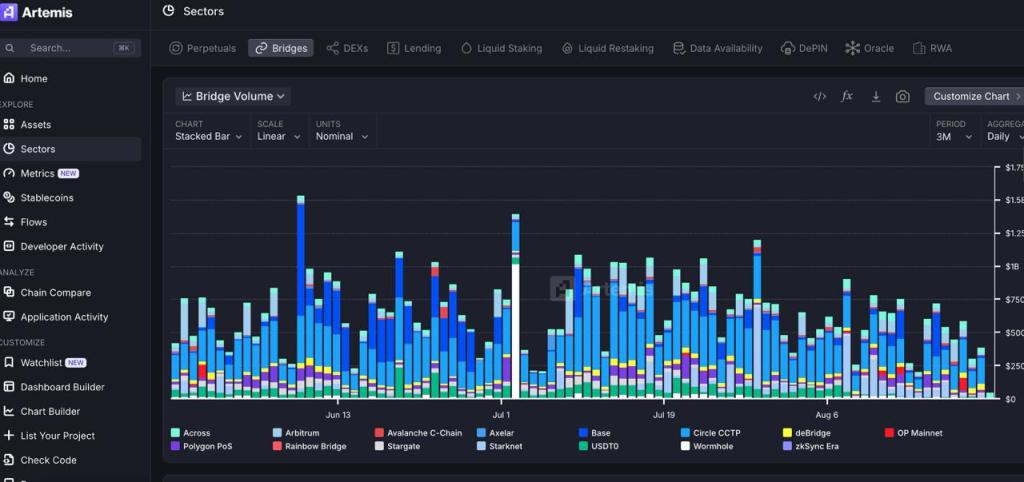Take a chart screenshot with camera icon
This screenshot has width=1024, height=482.
click(x=903, y=96)
